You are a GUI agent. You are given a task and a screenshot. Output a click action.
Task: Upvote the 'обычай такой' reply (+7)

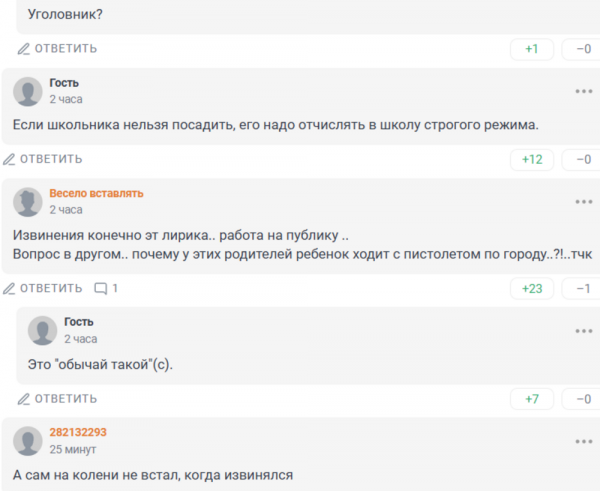531,399
